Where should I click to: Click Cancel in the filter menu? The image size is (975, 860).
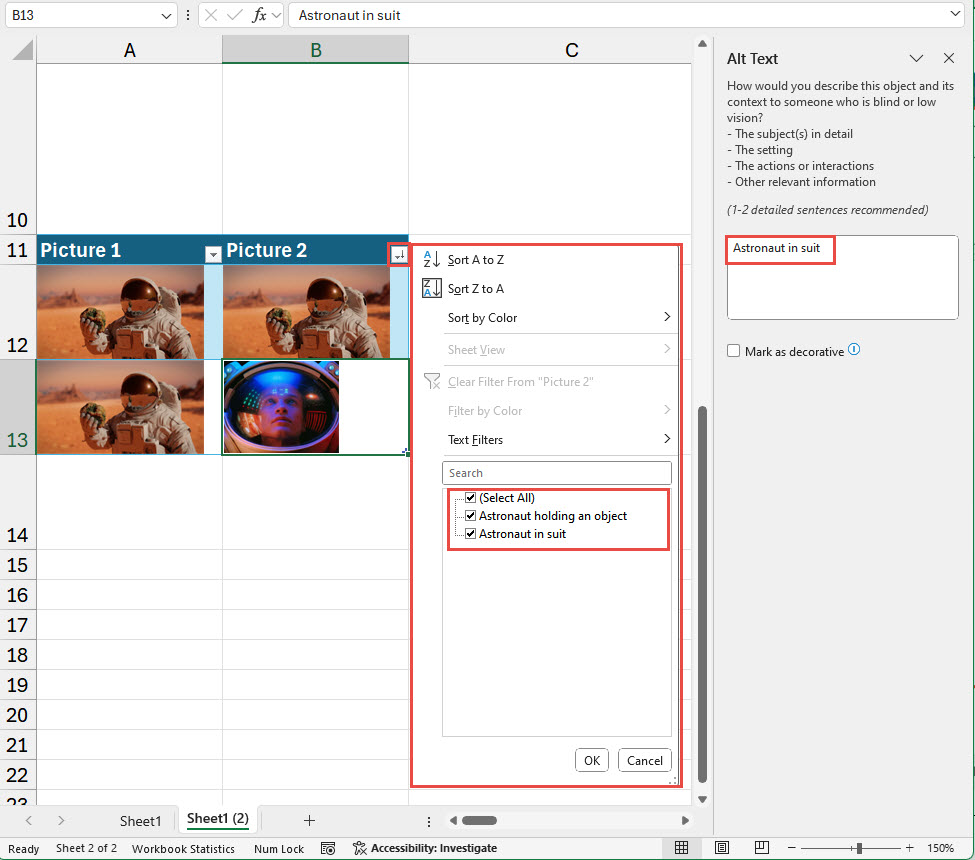[x=644, y=760]
